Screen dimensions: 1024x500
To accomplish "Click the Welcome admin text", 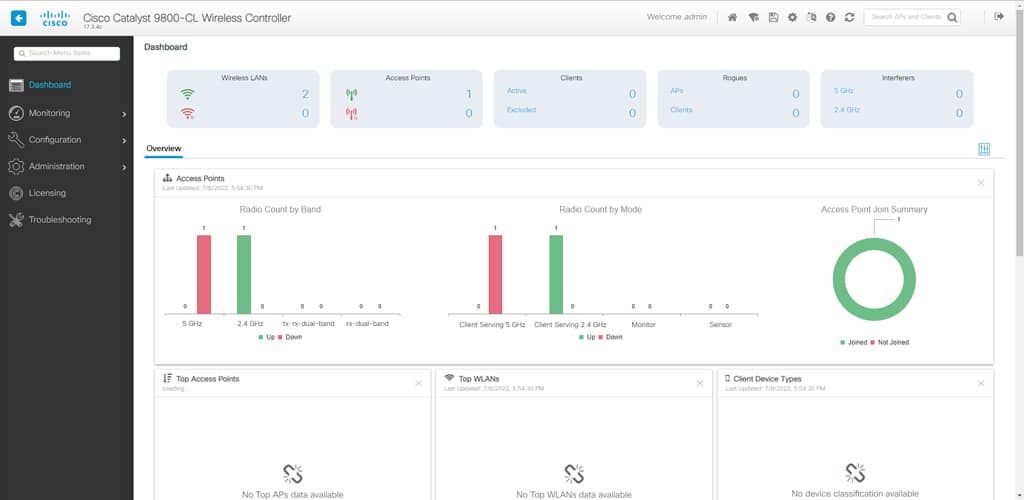I will [x=677, y=17].
